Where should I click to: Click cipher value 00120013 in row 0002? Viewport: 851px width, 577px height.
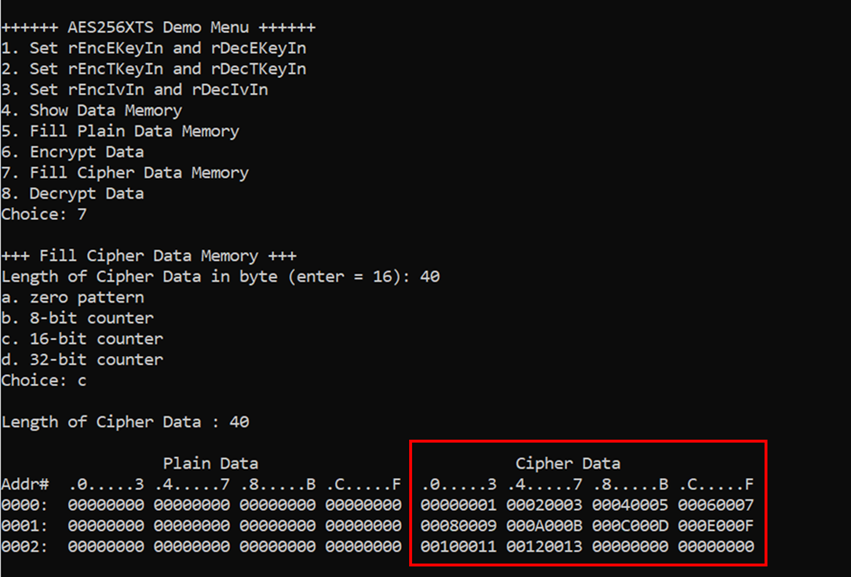(x=544, y=547)
